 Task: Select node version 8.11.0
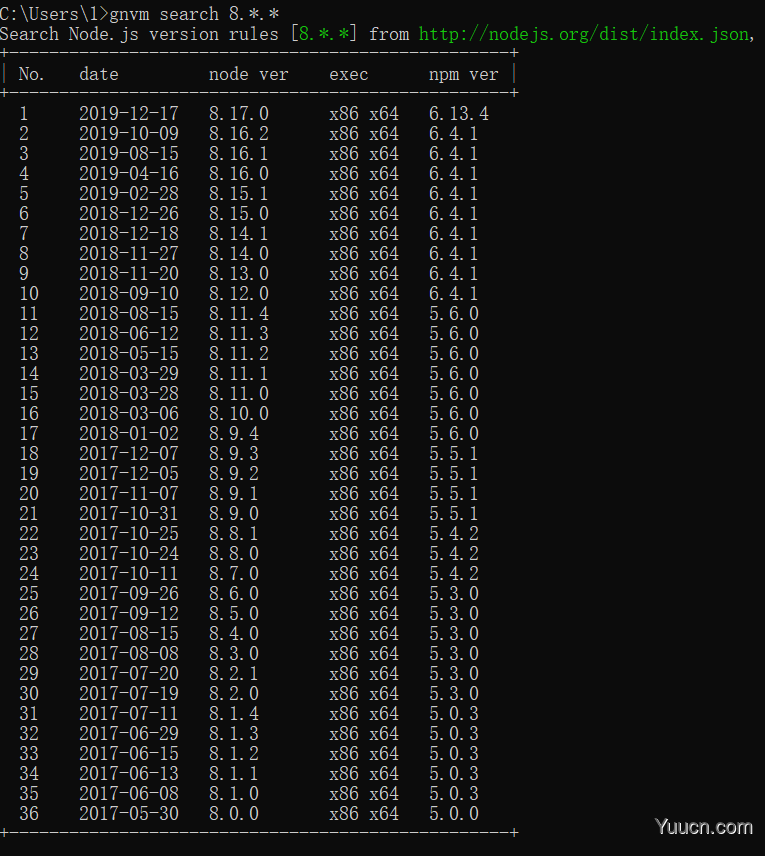click(x=239, y=394)
